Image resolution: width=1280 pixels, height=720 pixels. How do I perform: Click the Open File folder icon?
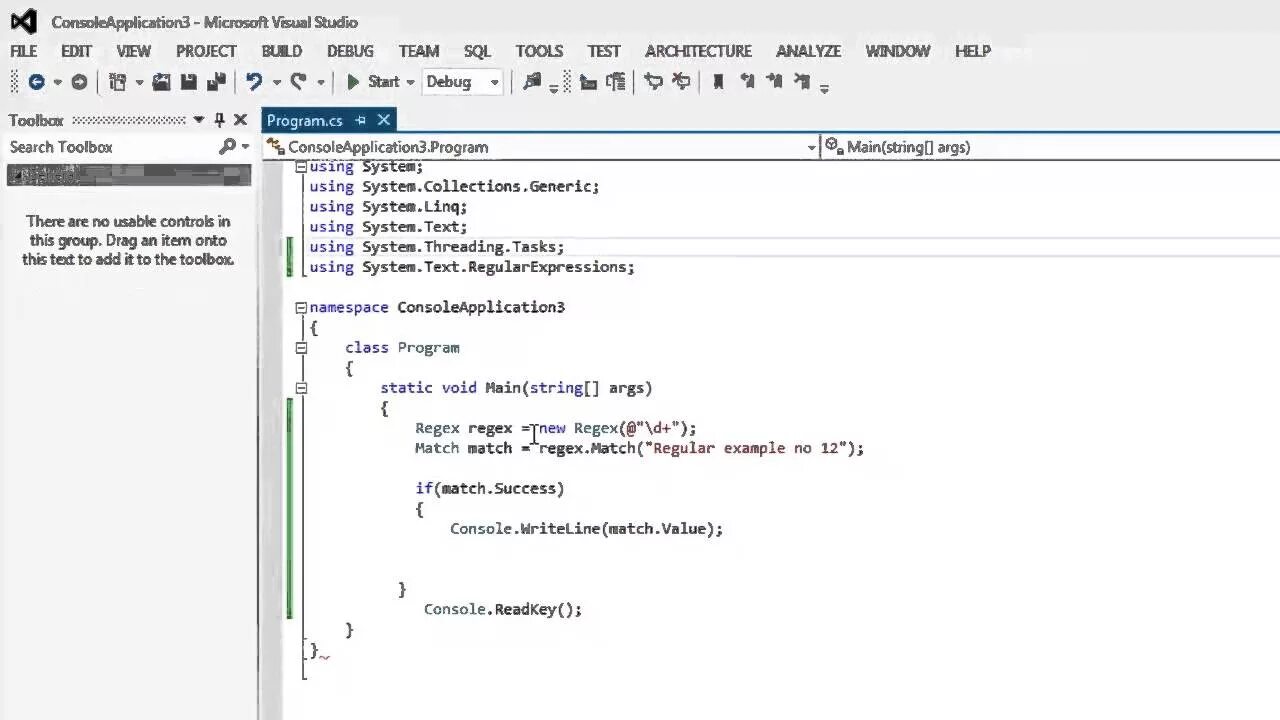tap(161, 82)
